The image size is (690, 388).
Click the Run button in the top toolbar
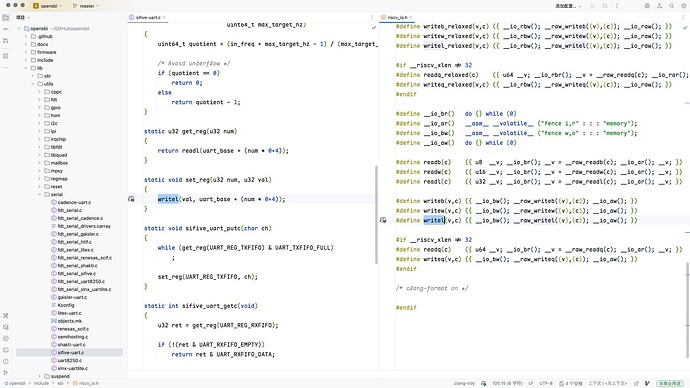coord(593,6)
